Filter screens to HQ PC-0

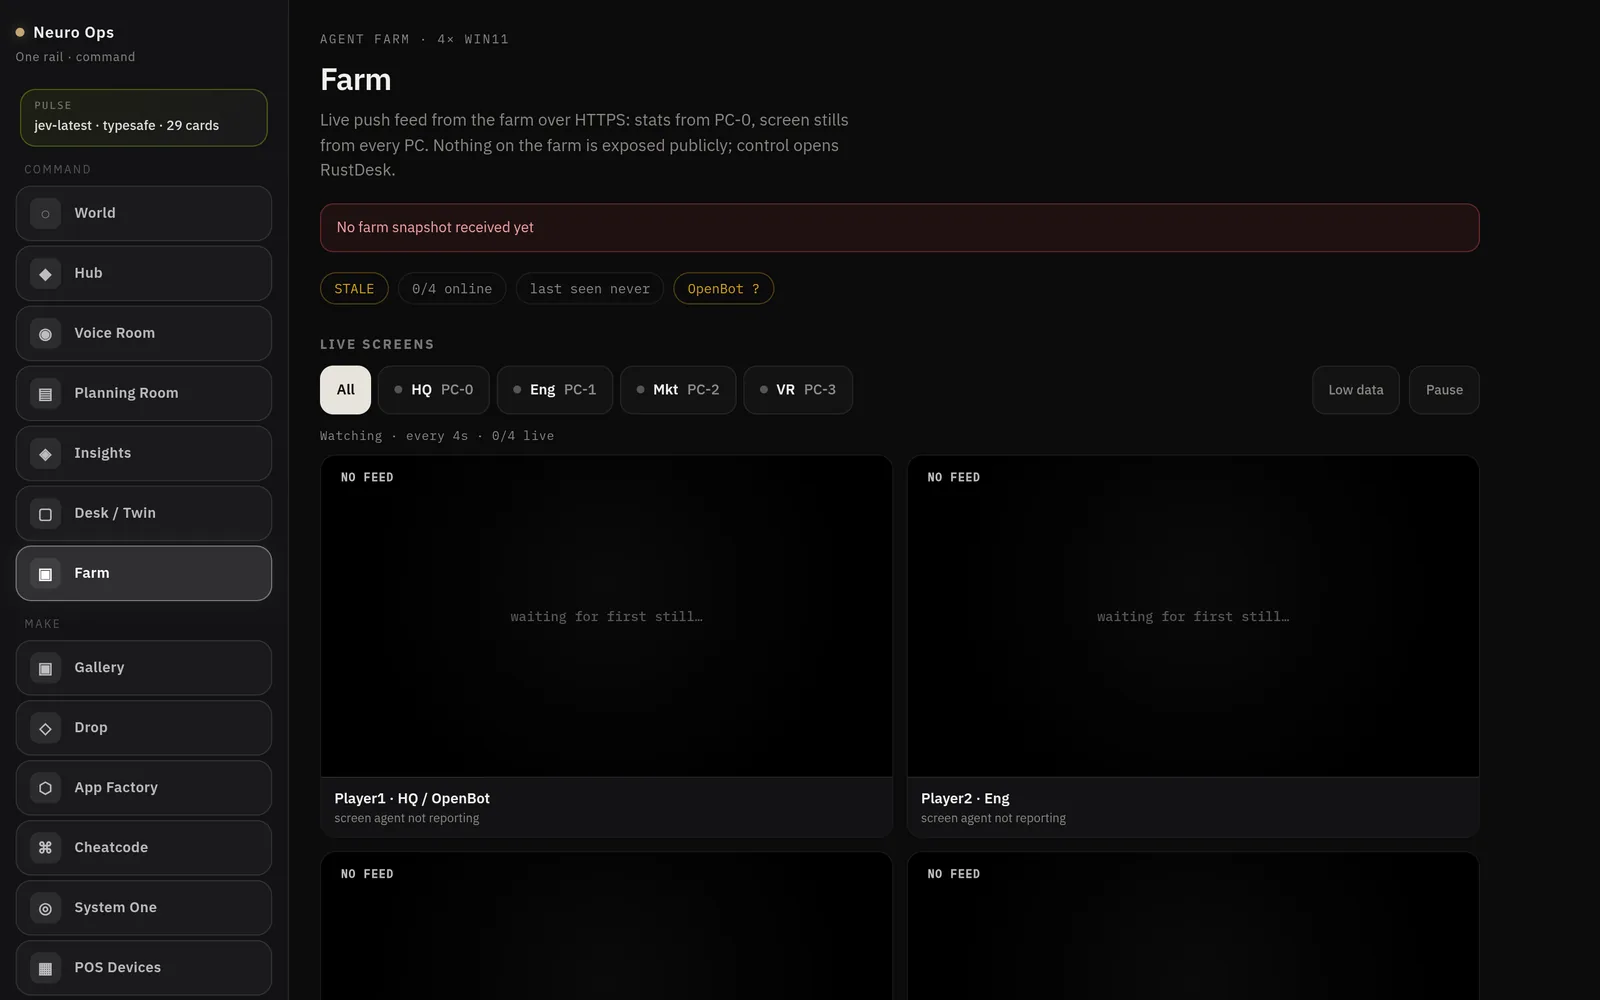point(434,390)
